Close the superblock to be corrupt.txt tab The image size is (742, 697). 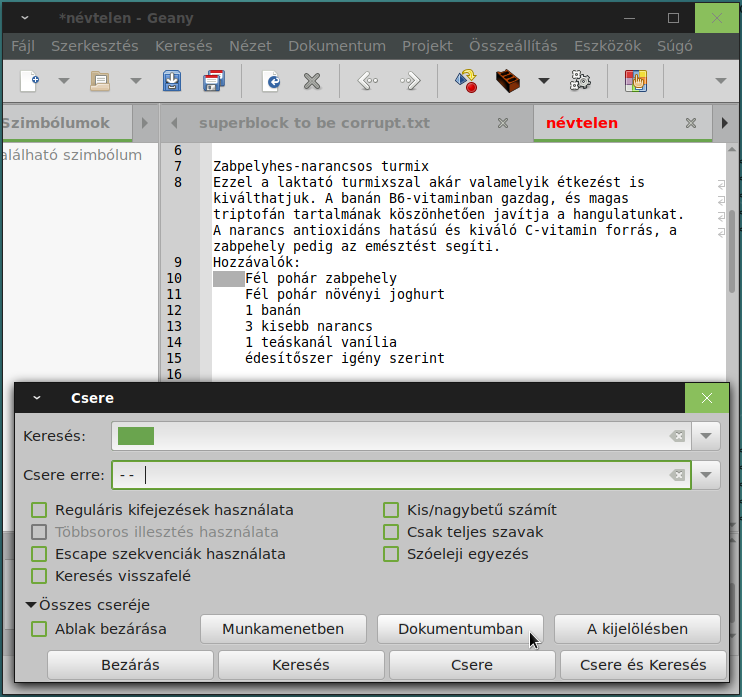click(503, 123)
